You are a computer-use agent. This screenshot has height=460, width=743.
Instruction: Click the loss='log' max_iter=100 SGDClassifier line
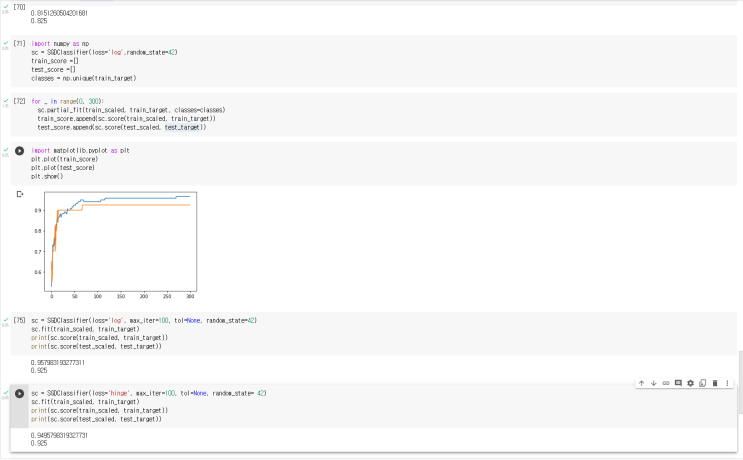pyautogui.click(x=144, y=321)
